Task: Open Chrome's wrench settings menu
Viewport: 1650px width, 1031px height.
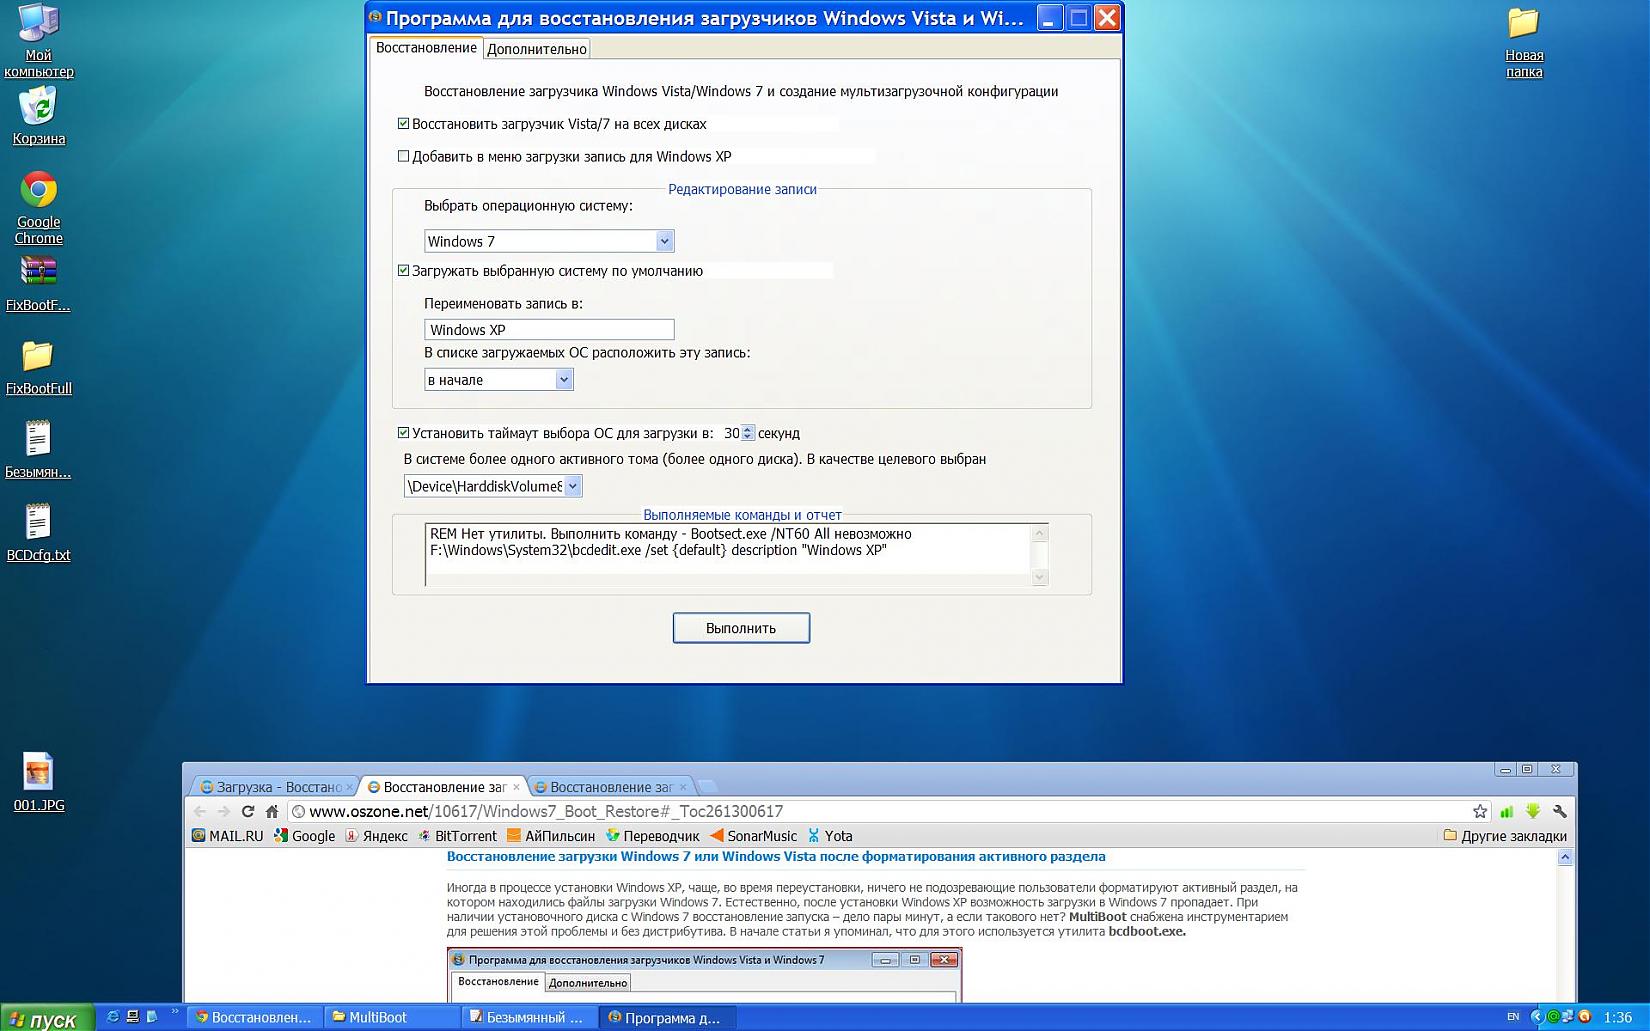Action: [1559, 811]
